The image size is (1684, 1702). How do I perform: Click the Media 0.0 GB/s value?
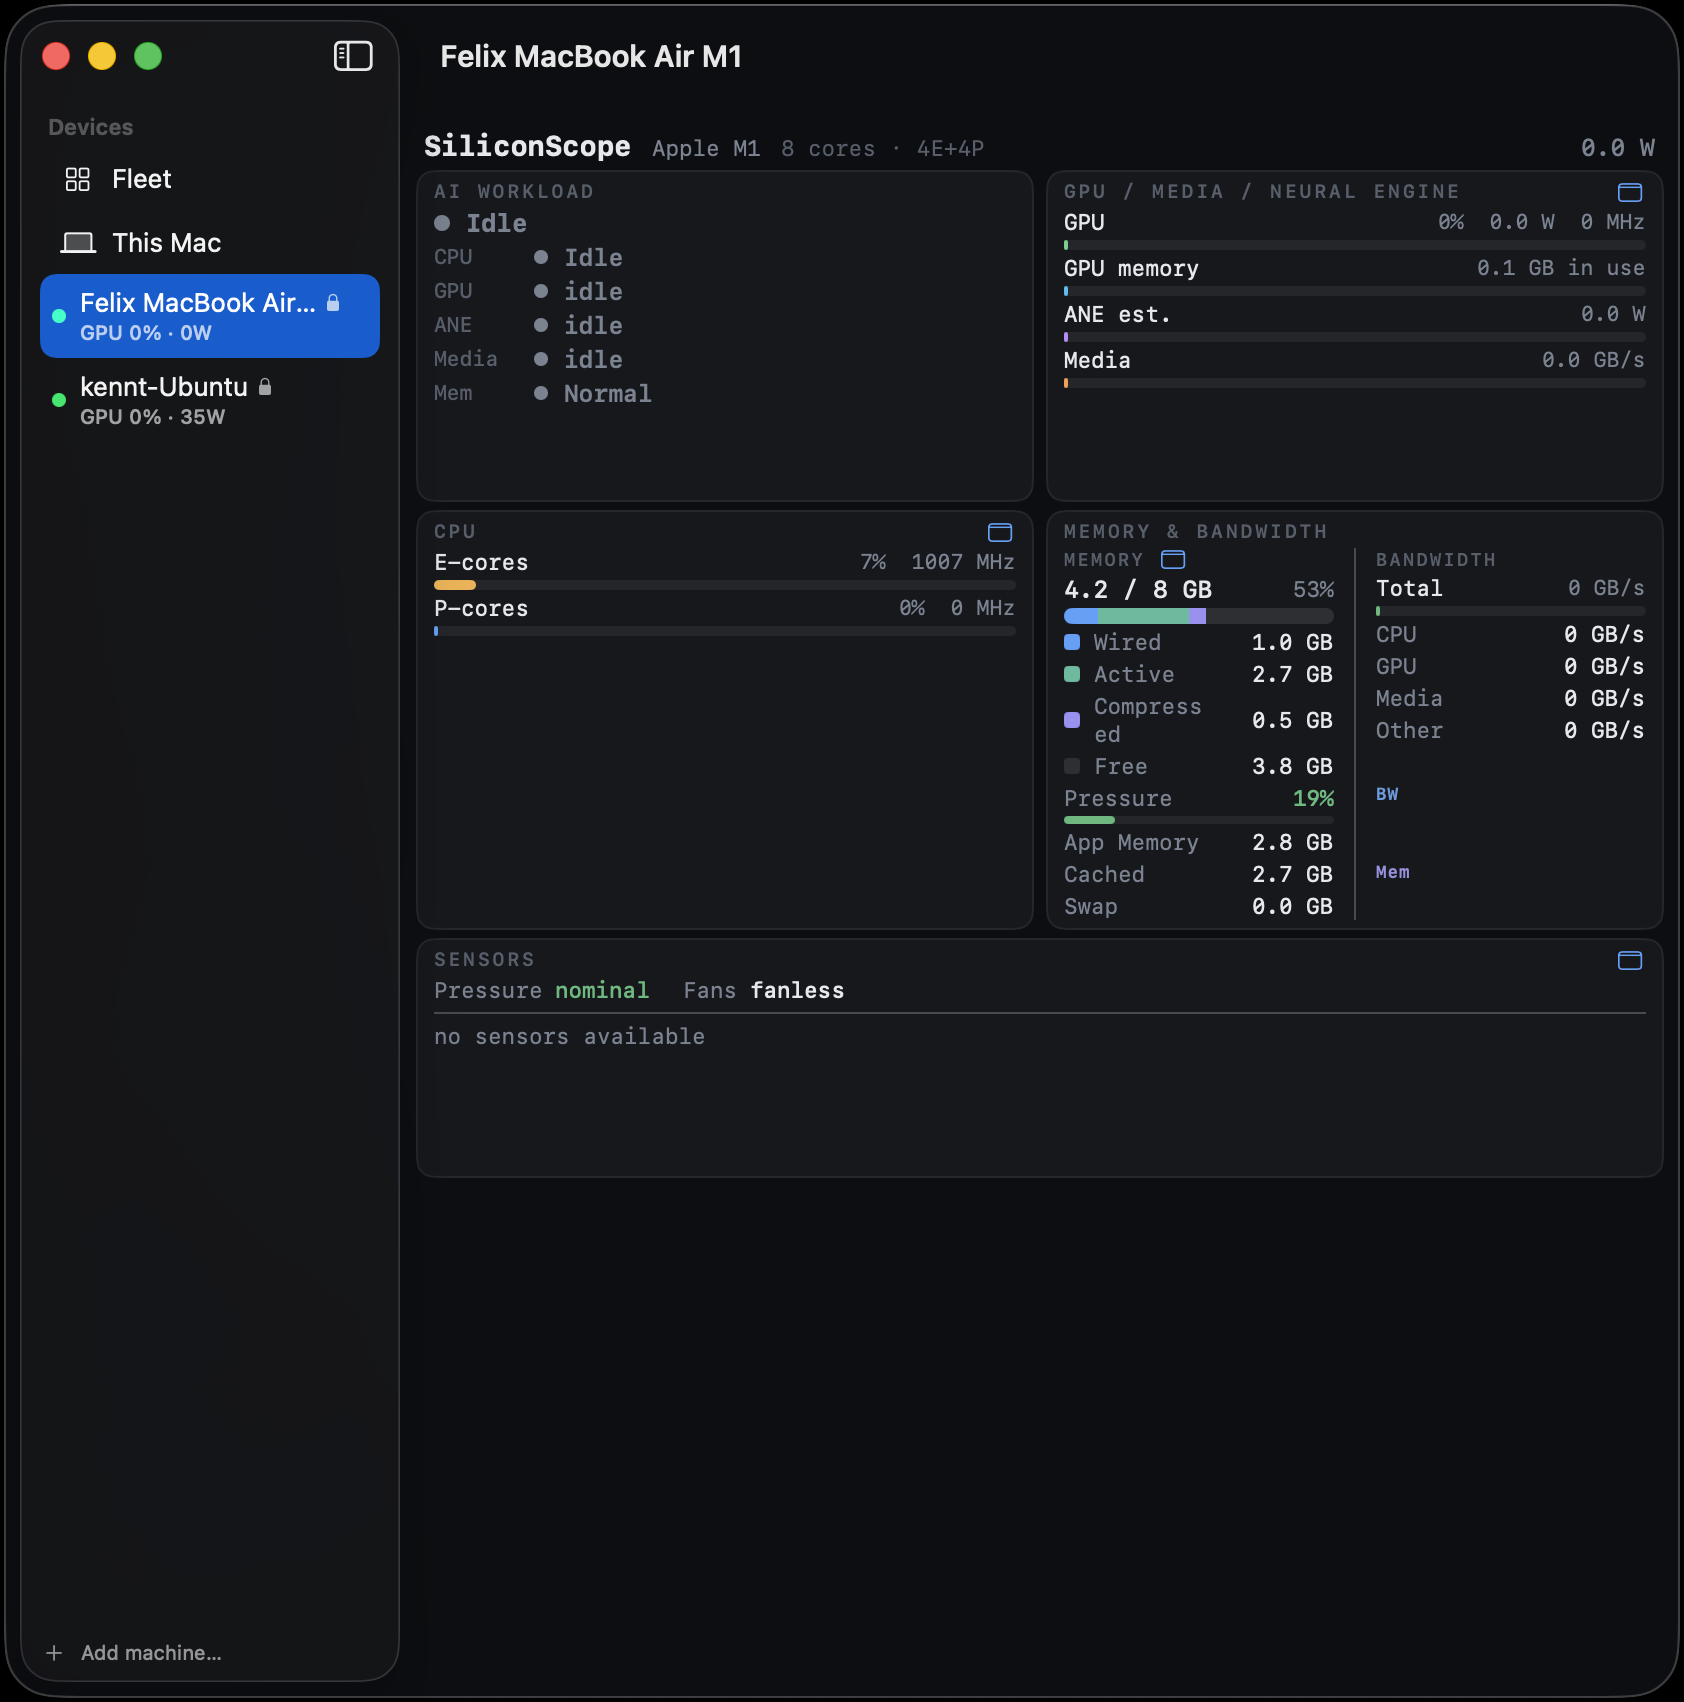(1593, 360)
